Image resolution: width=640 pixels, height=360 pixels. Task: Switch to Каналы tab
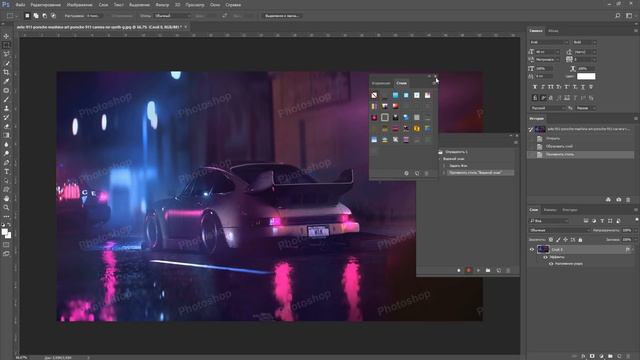point(550,210)
